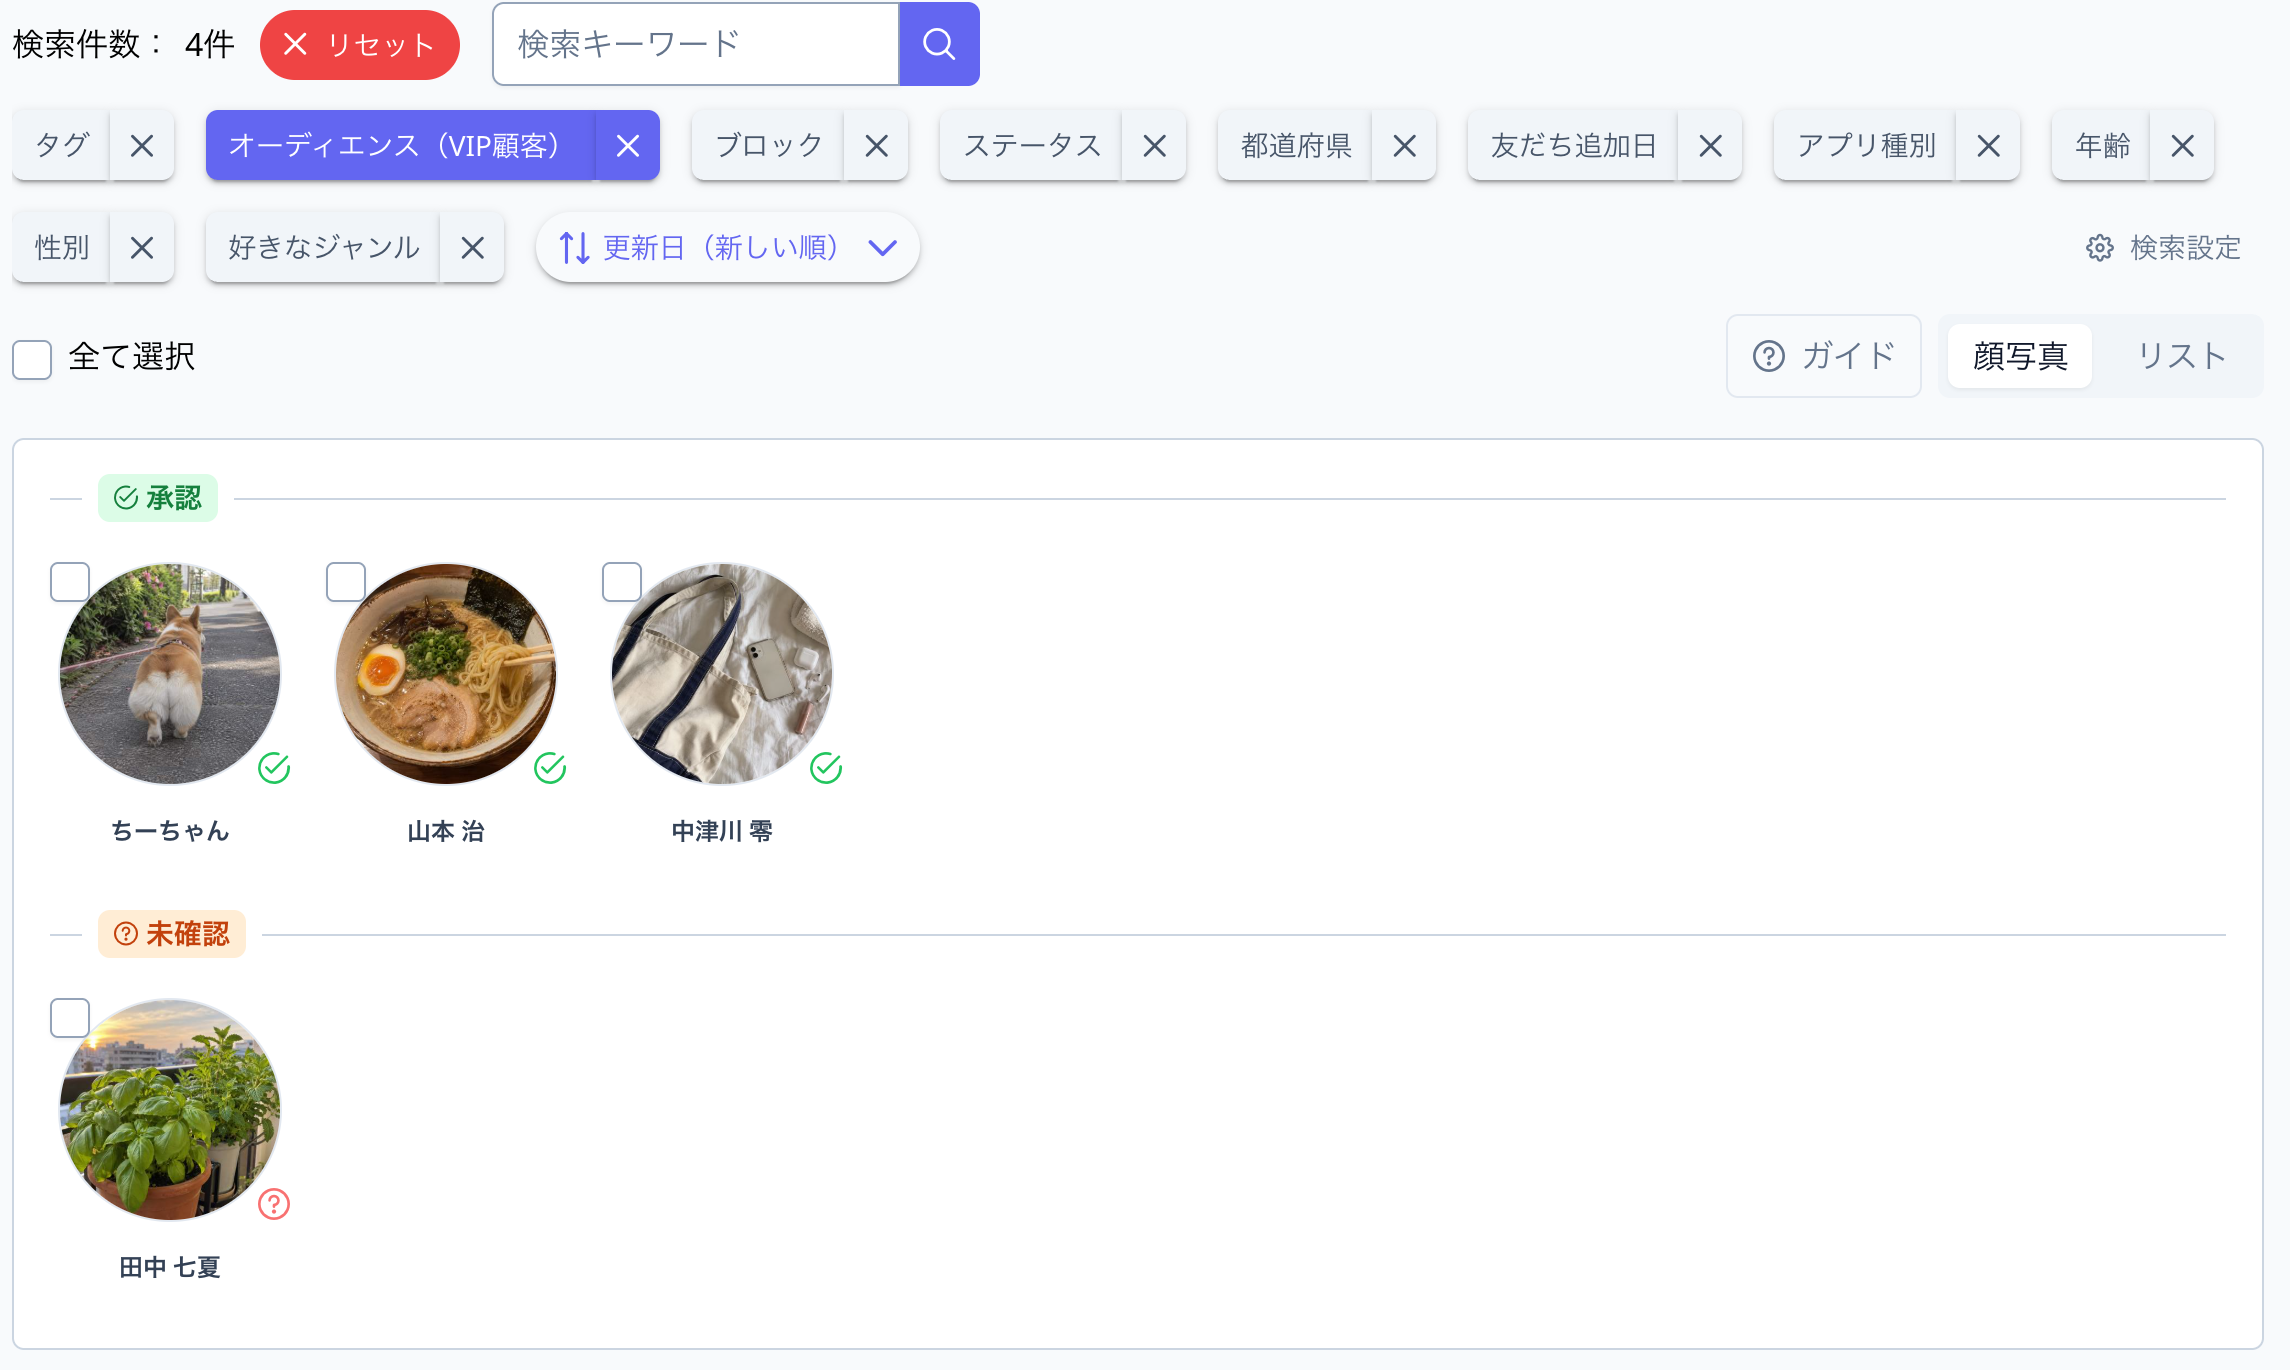2290x1370 pixels.
Task: Click approved check badge on 山本 治
Action: [550, 768]
